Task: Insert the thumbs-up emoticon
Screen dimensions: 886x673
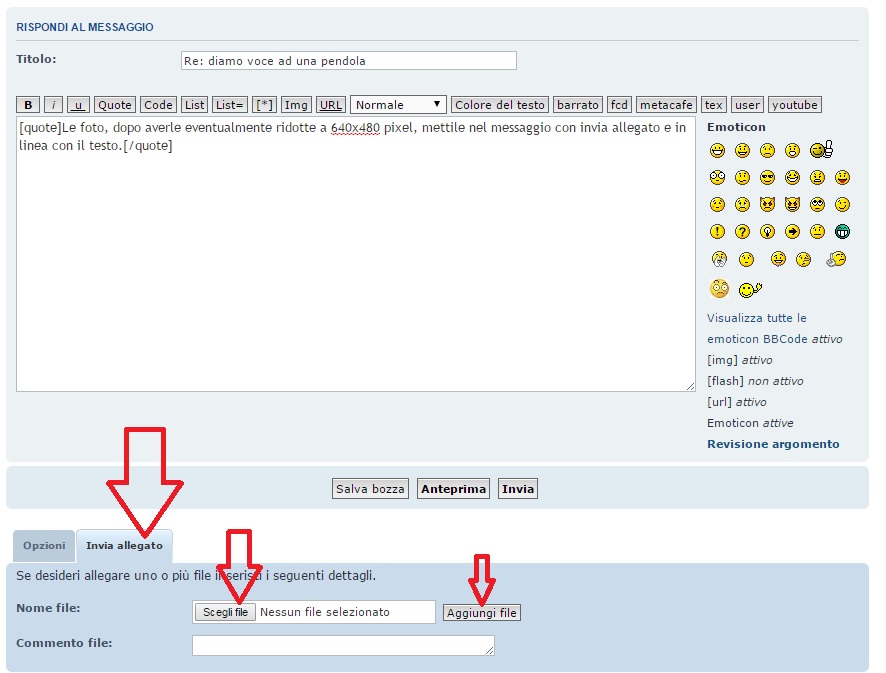Action: point(822,151)
